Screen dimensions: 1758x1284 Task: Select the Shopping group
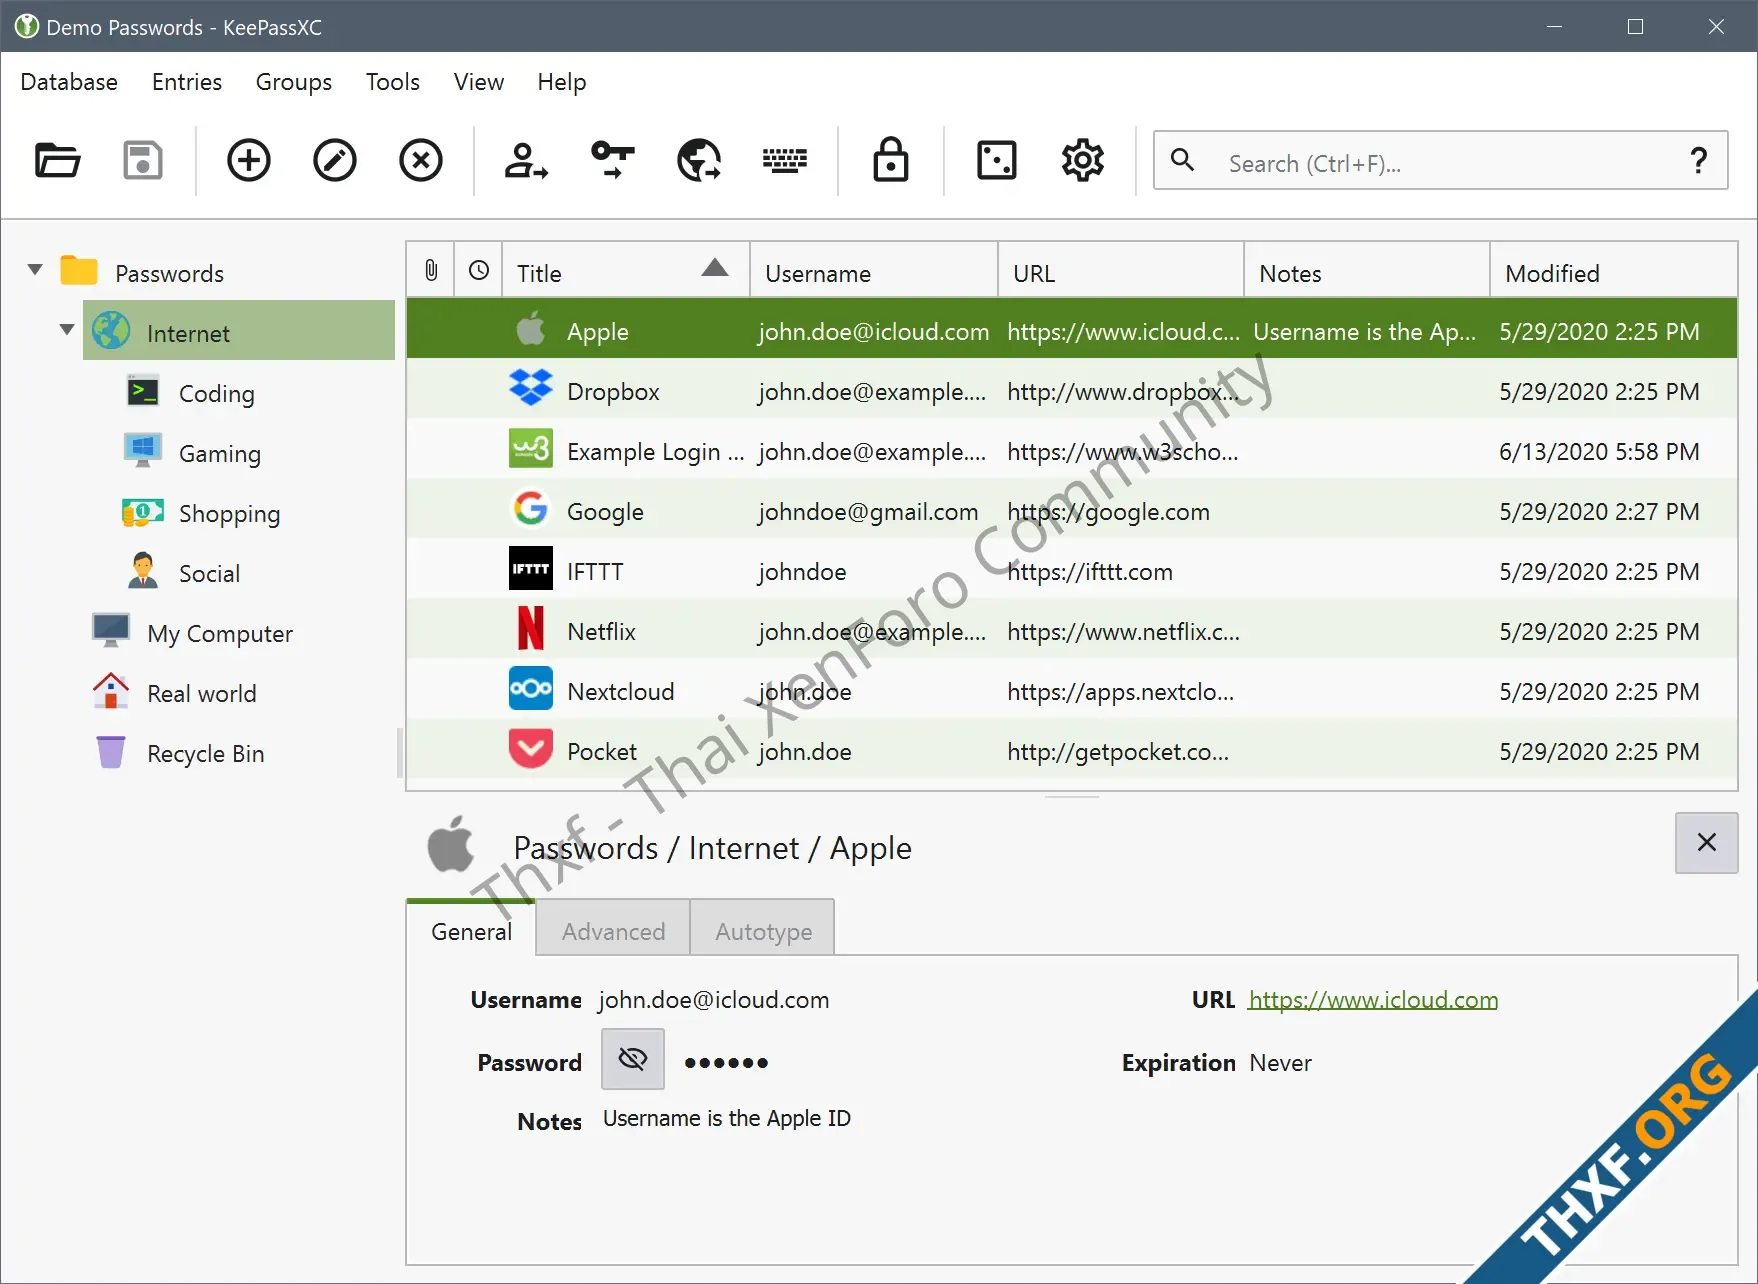click(x=229, y=513)
